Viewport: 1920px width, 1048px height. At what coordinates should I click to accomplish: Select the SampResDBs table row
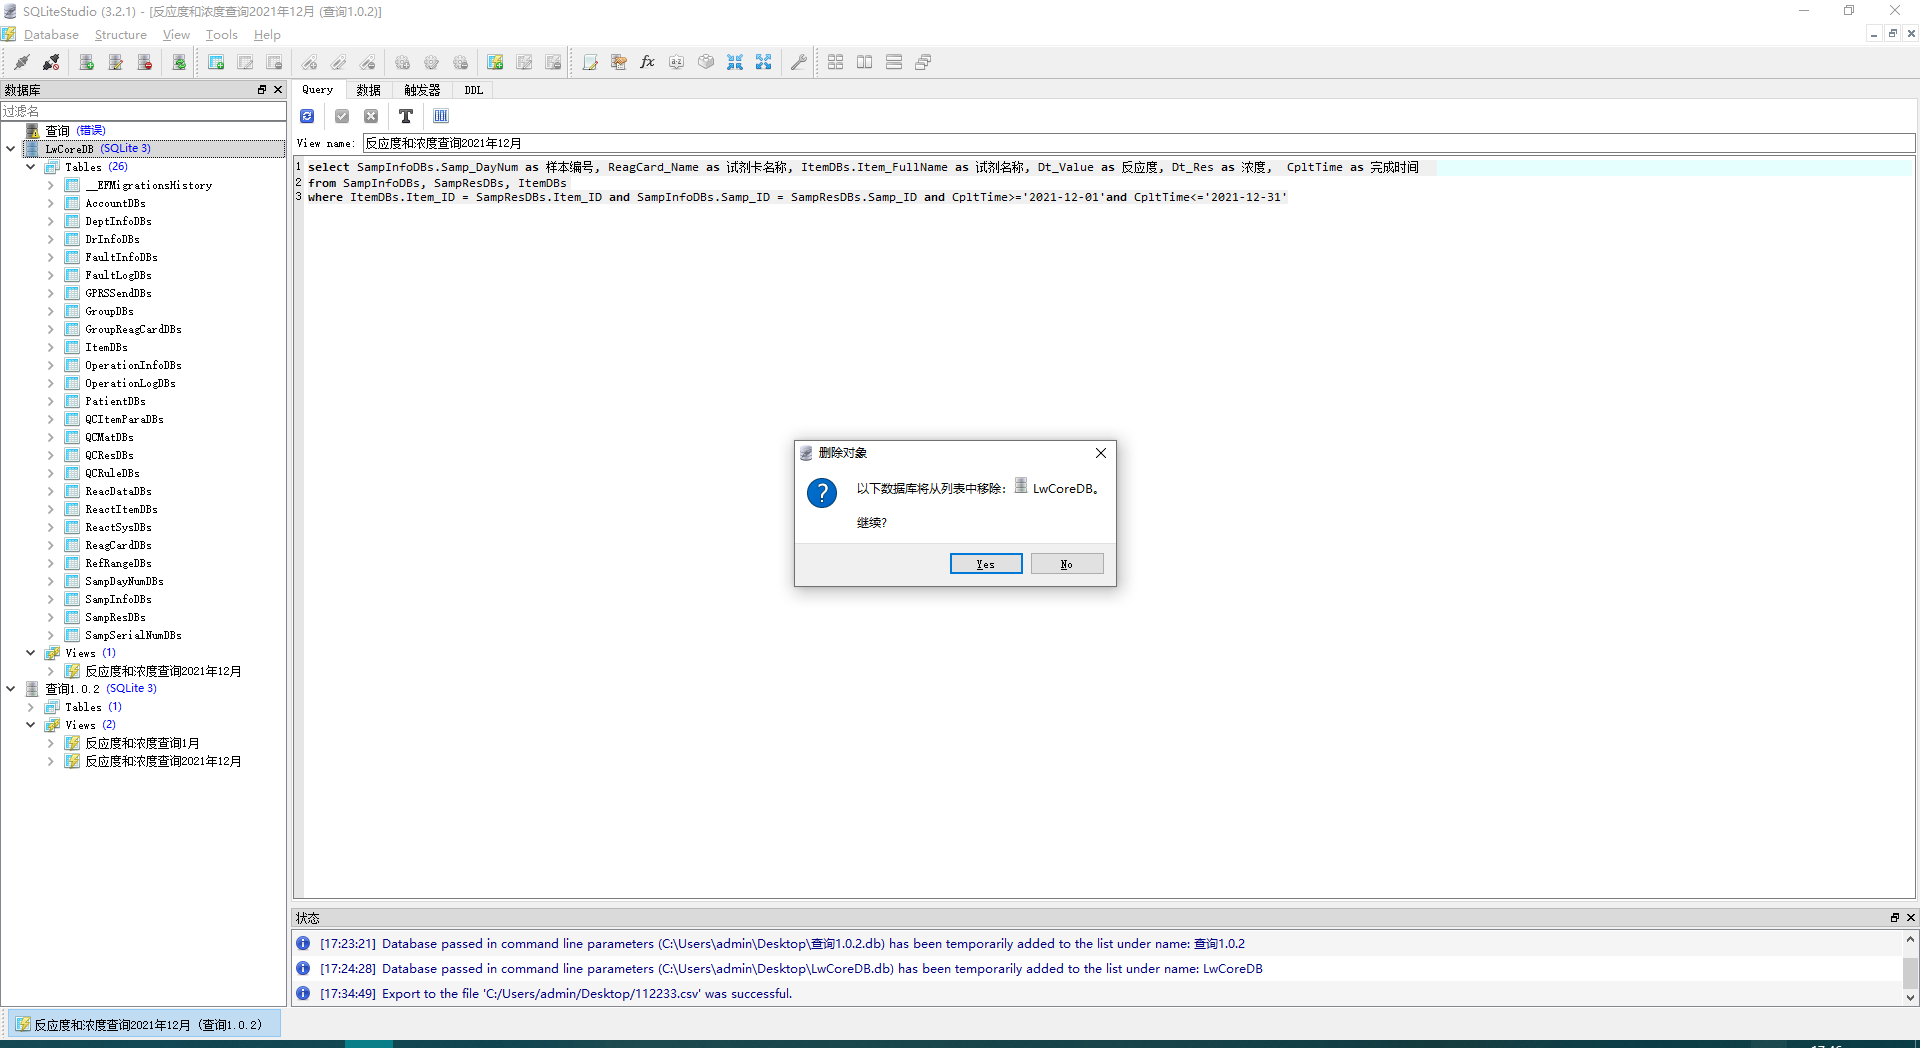pos(115,617)
